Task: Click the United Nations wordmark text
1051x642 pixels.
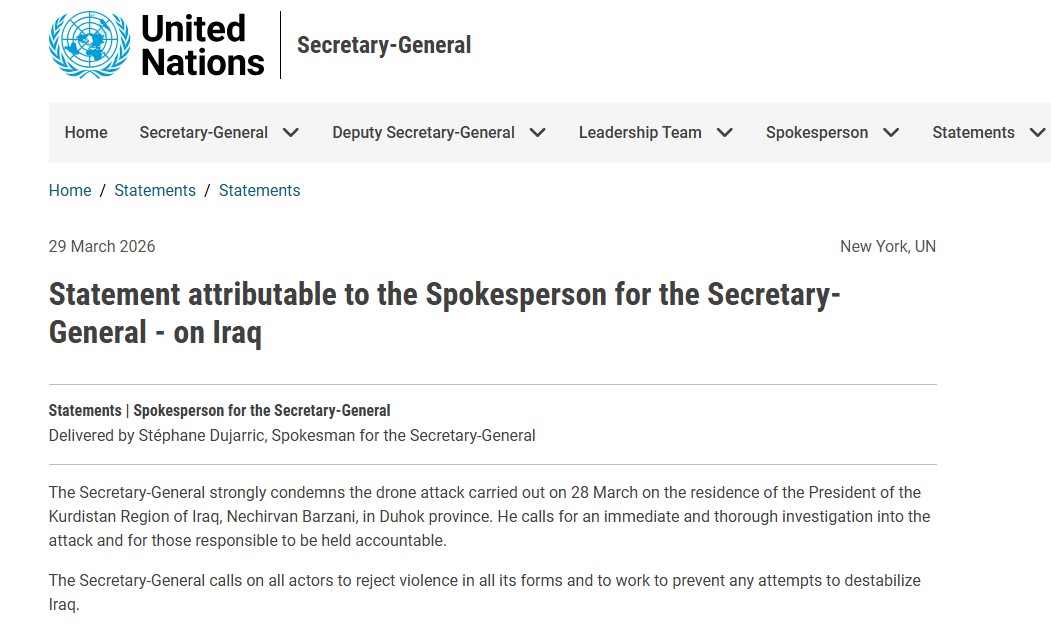Action: [202, 46]
